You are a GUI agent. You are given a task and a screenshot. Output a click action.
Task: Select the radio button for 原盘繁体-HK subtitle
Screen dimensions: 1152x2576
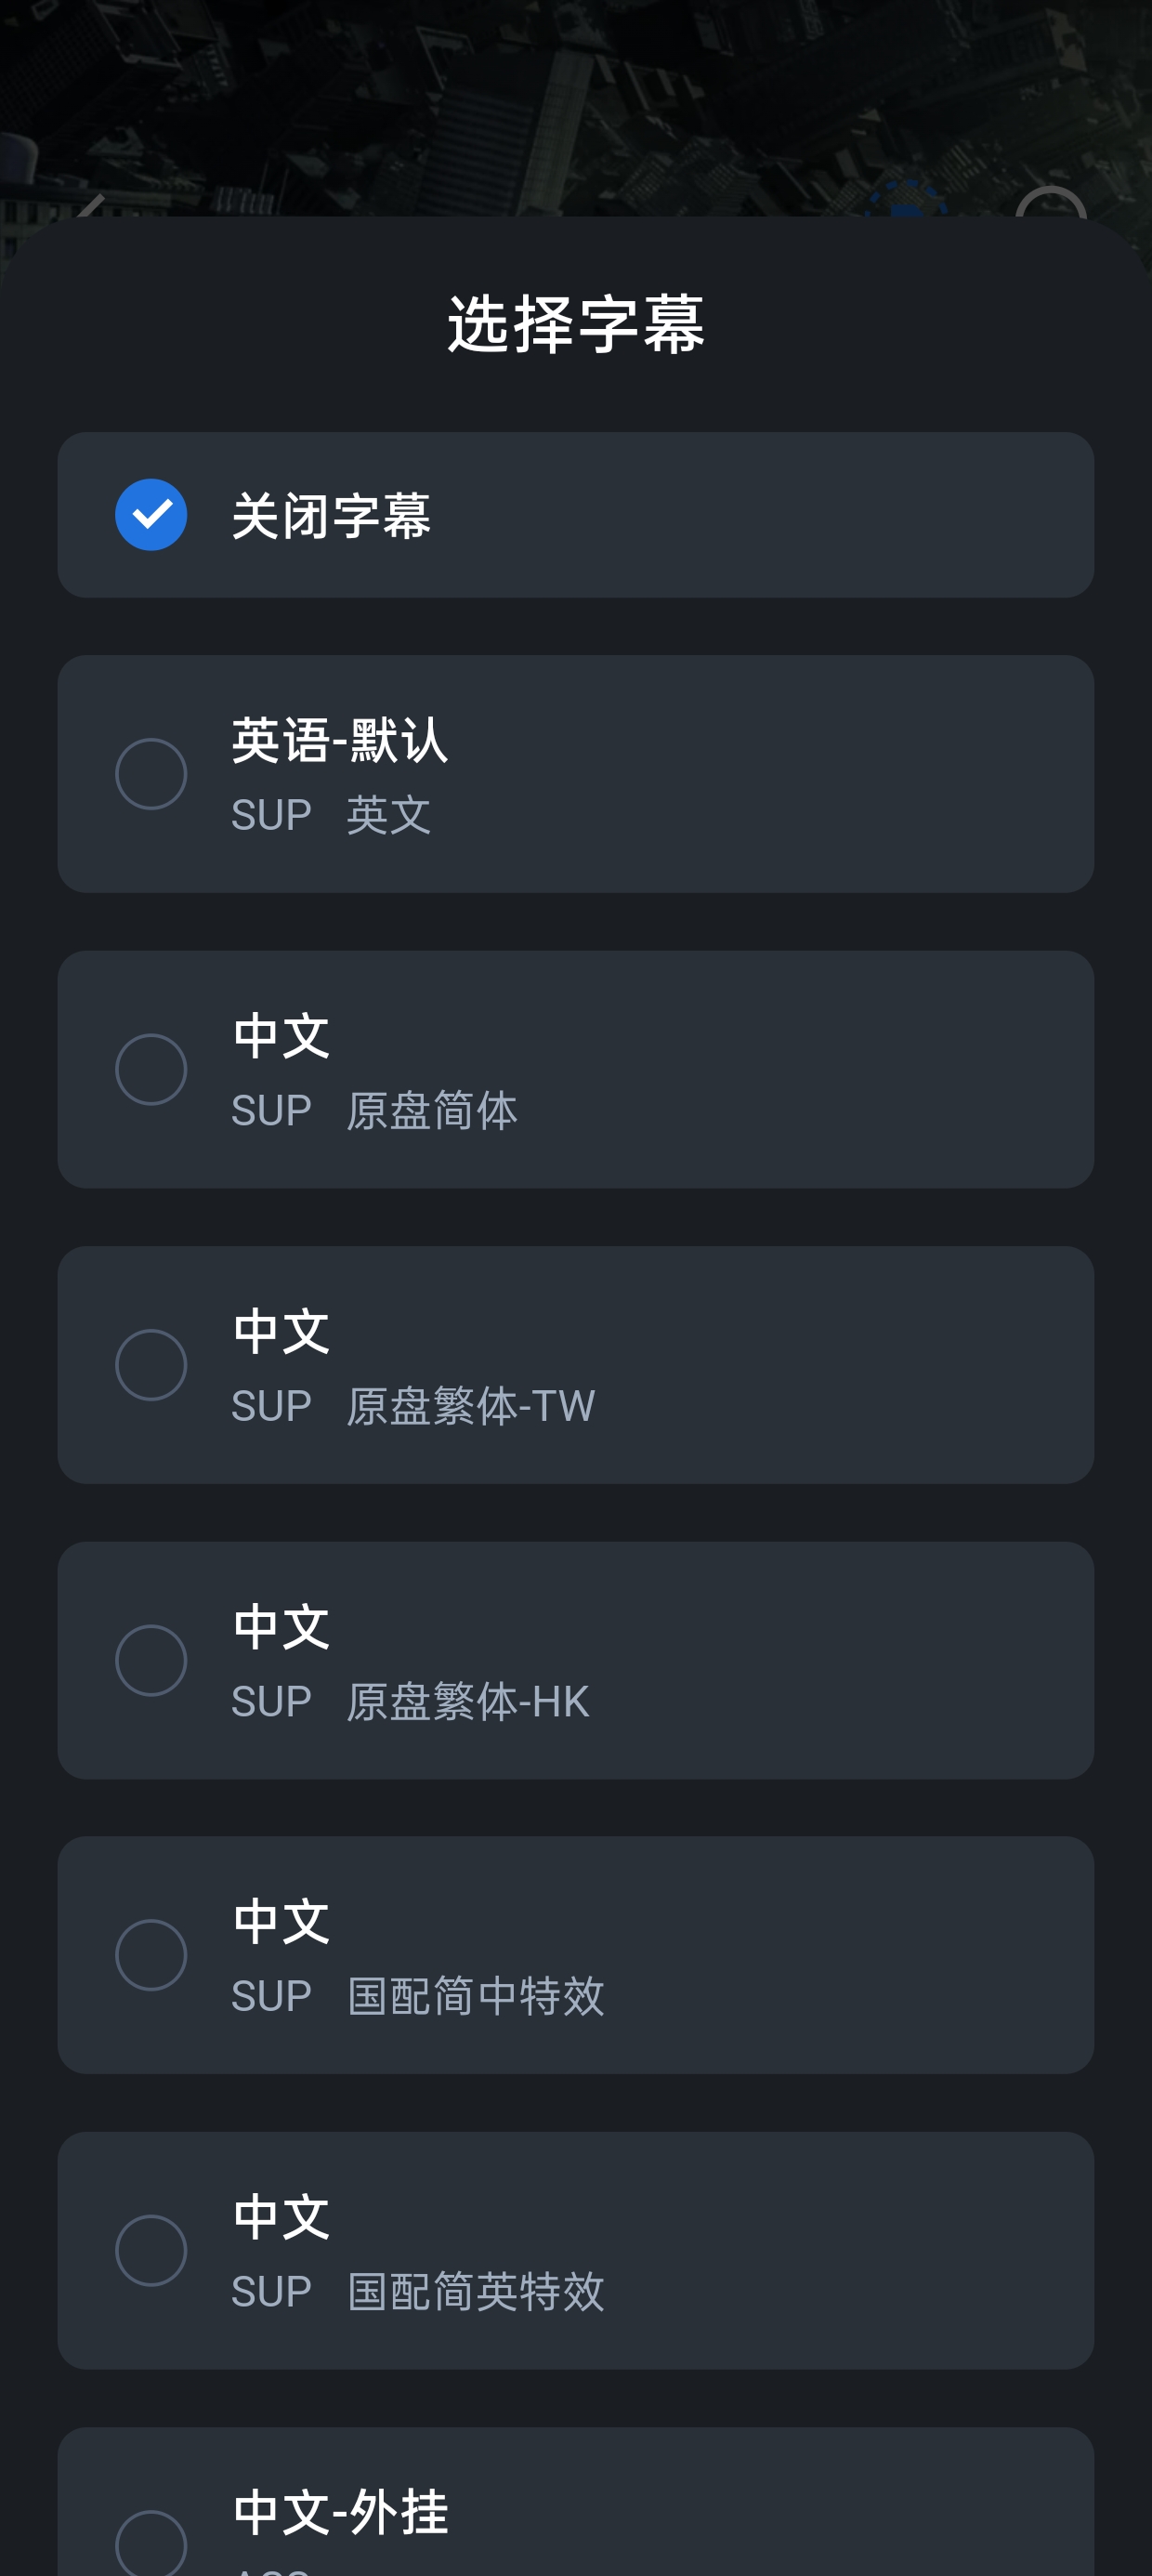(151, 1661)
